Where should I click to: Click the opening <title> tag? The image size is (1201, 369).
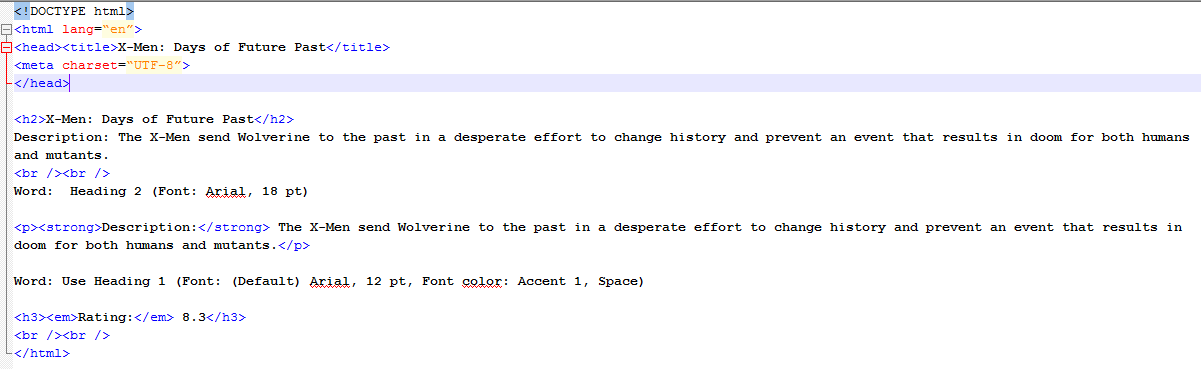pyautogui.click(x=90, y=47)
